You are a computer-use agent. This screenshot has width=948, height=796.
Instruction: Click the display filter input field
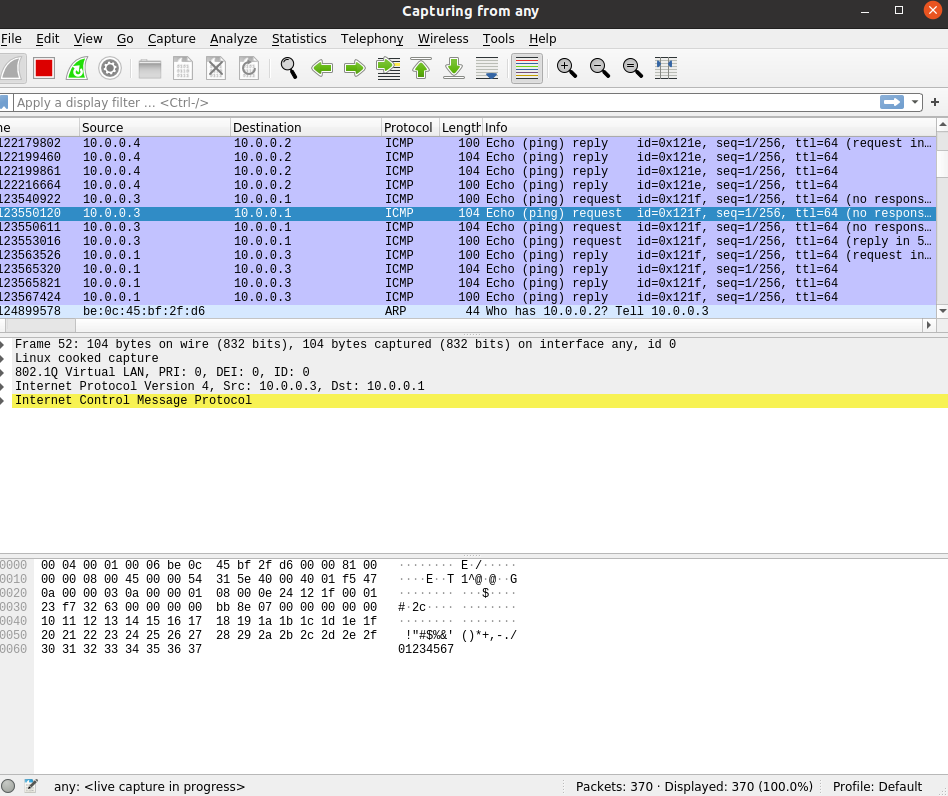click(440, 102)
